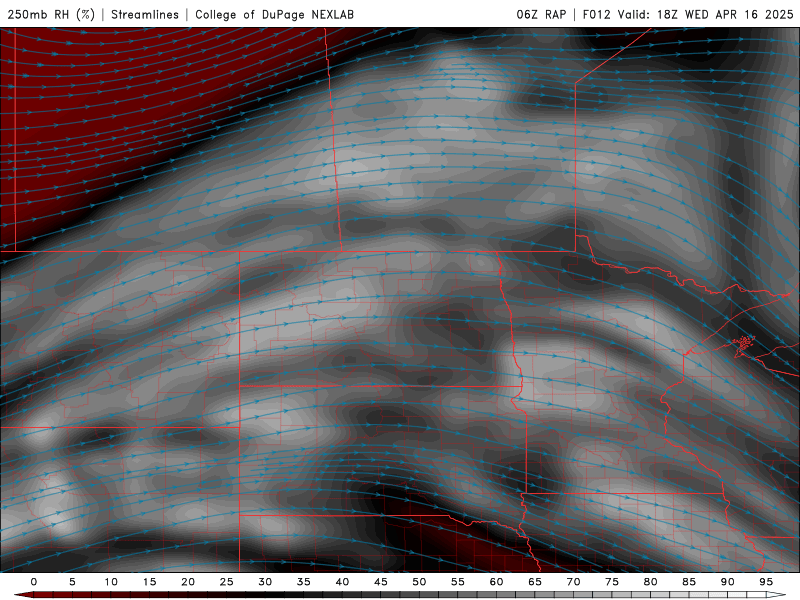
Task: Click the colorbar label '25'
Action: [227, 582]
